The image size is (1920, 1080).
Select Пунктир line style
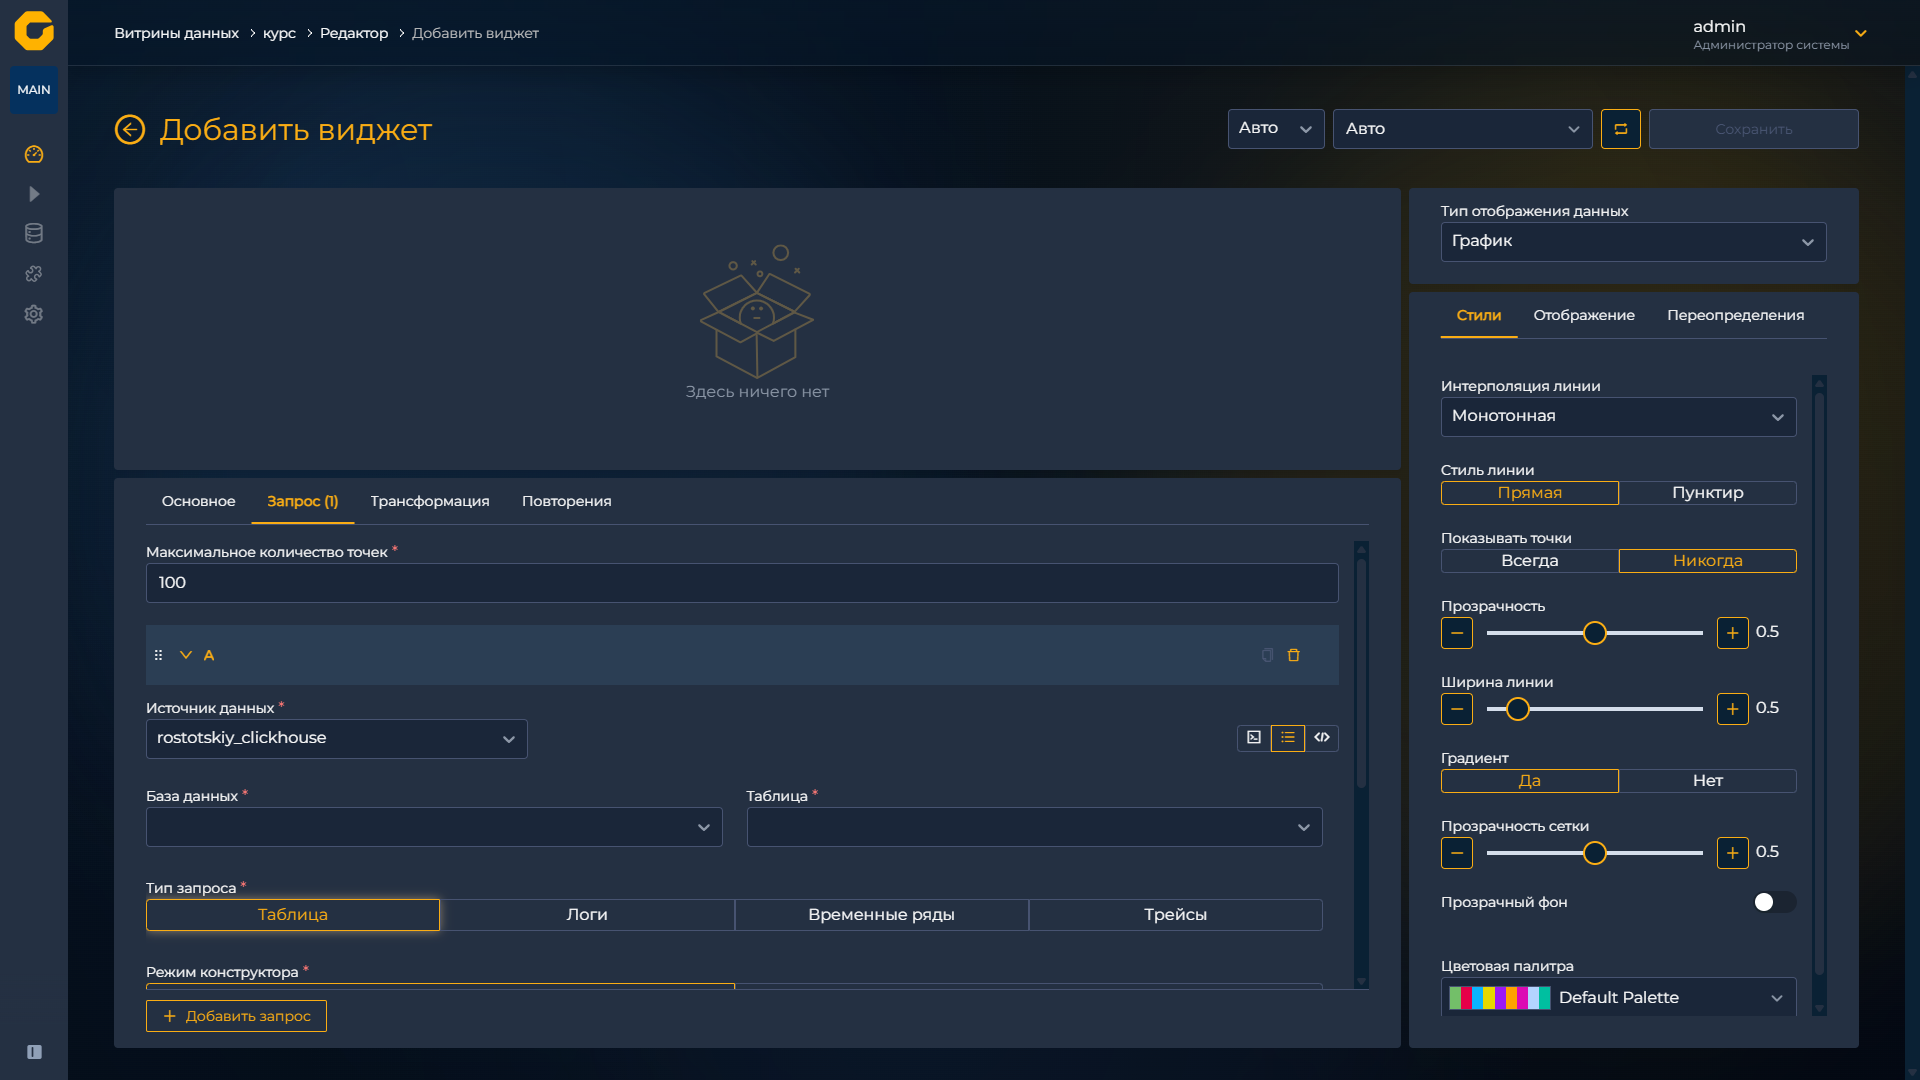pos(1708,493)
